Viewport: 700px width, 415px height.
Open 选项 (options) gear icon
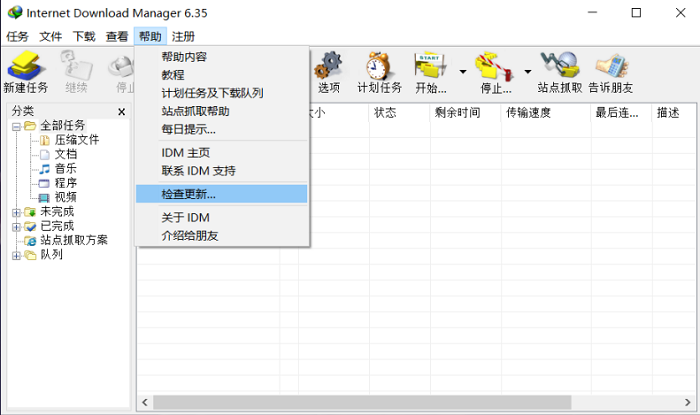329,65
